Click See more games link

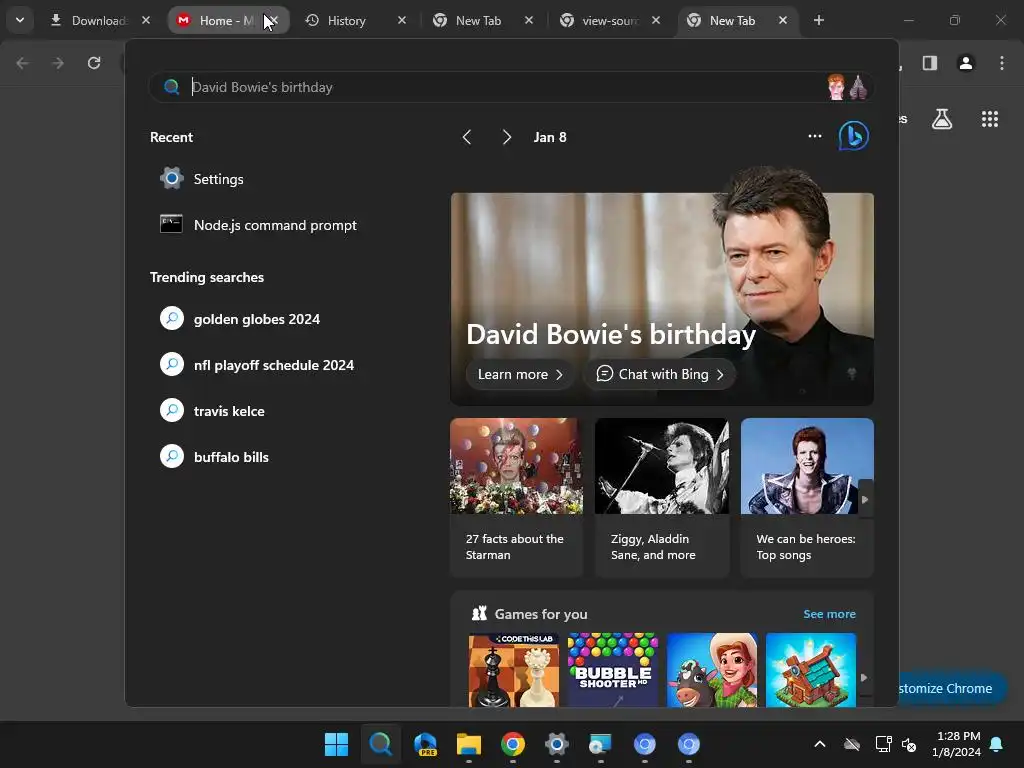tap(829, 614)
